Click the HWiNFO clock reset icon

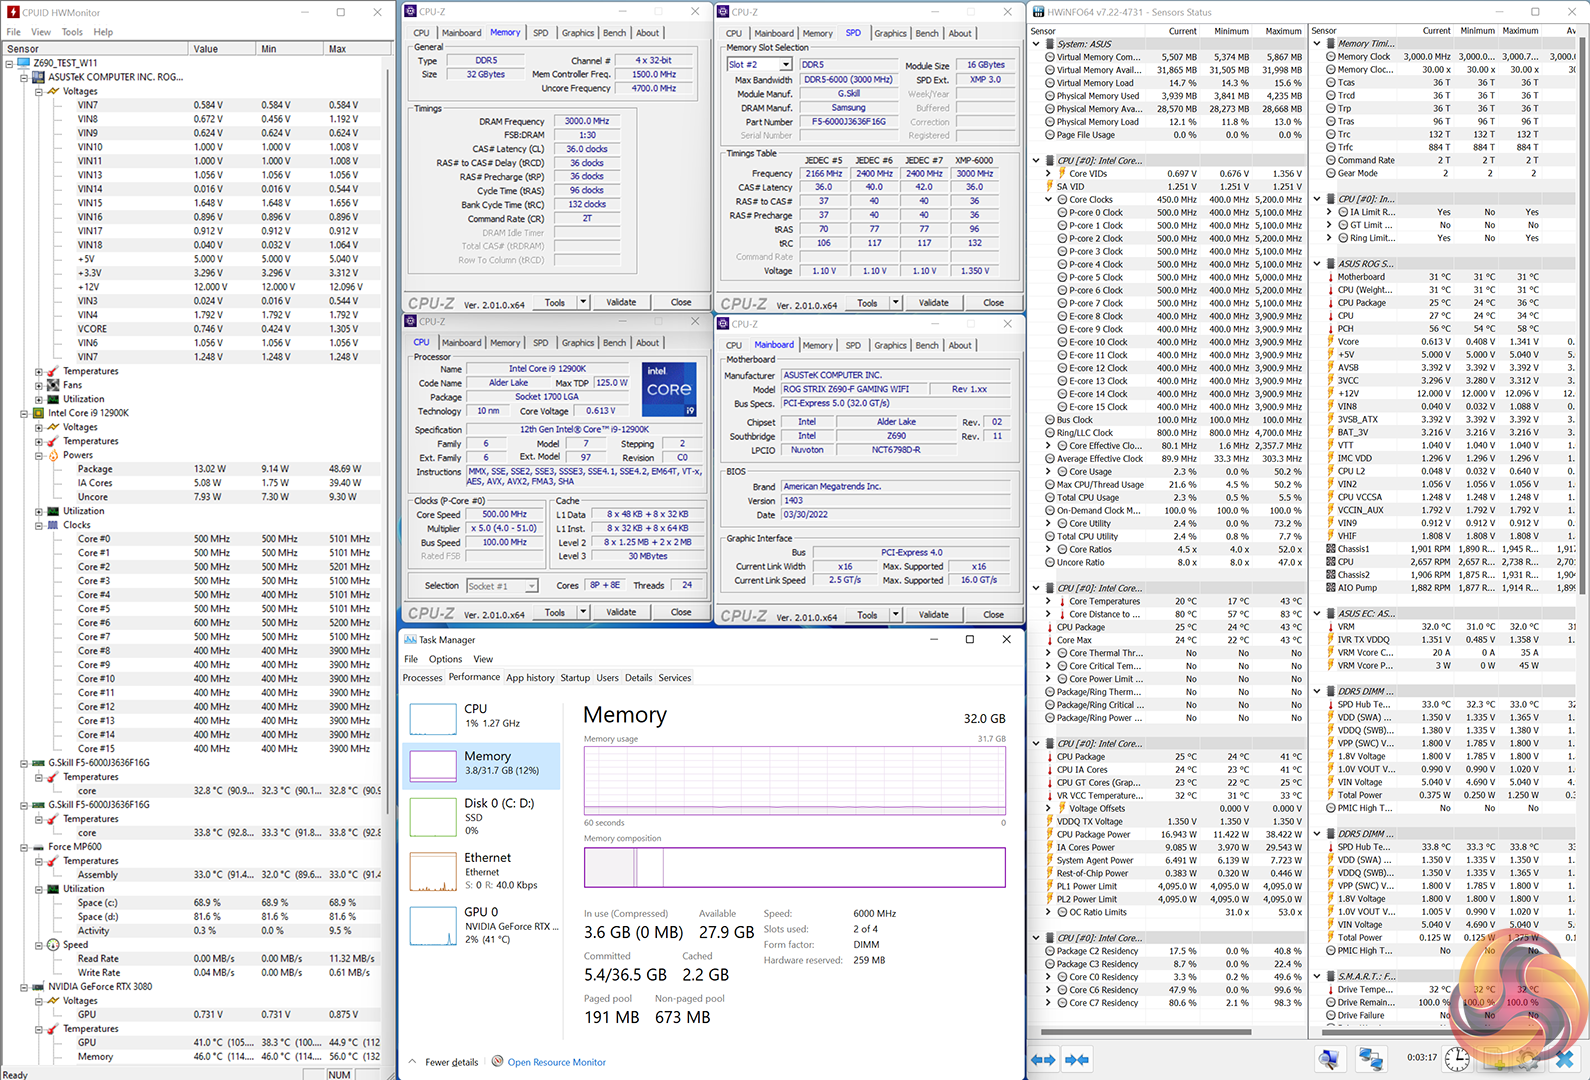[1458, 1059]
